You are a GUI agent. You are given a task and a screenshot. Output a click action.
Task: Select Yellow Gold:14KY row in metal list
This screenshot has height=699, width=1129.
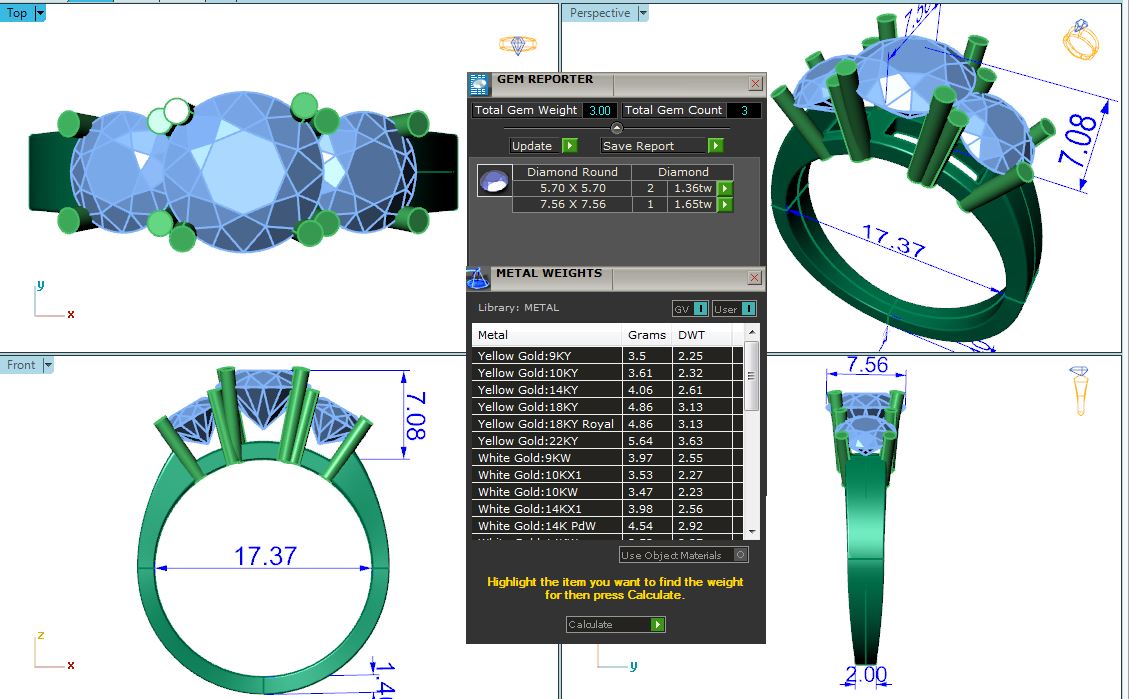548,390
